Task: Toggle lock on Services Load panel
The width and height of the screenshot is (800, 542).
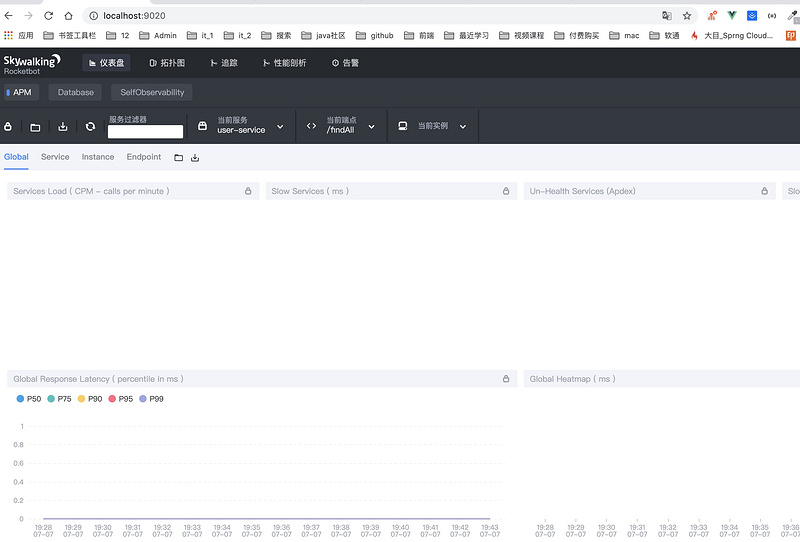Action: [248, 191]
